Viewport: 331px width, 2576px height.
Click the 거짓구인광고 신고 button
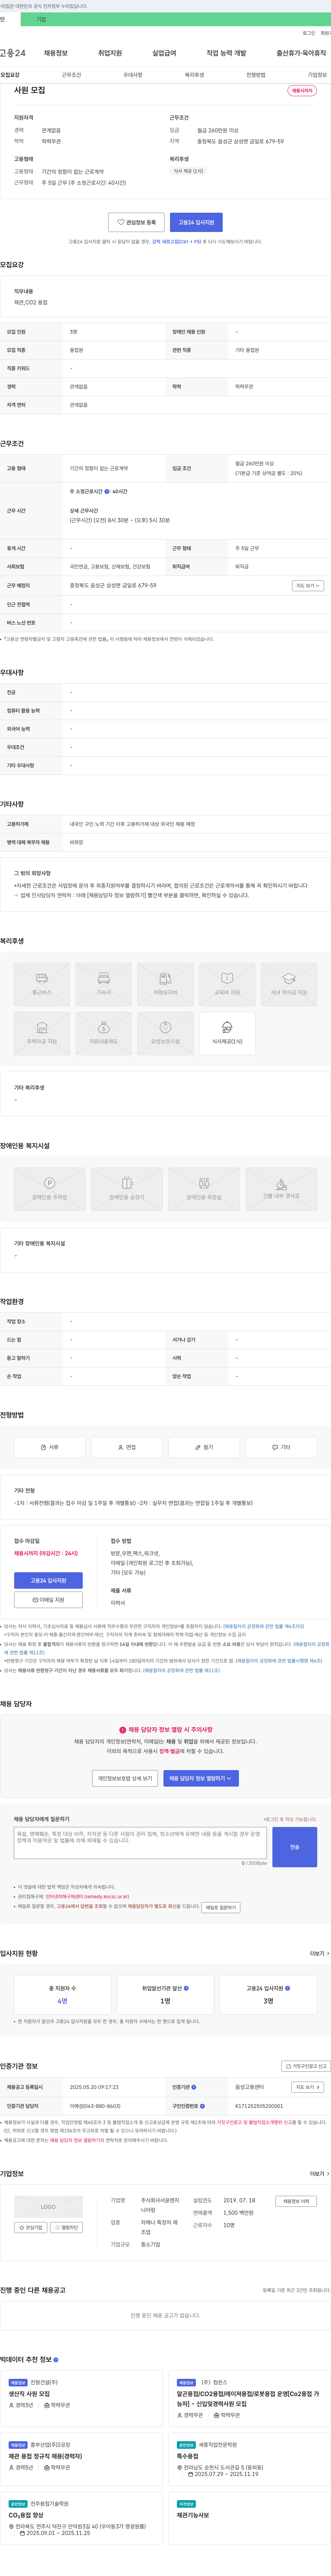[x=305, y=2066]
